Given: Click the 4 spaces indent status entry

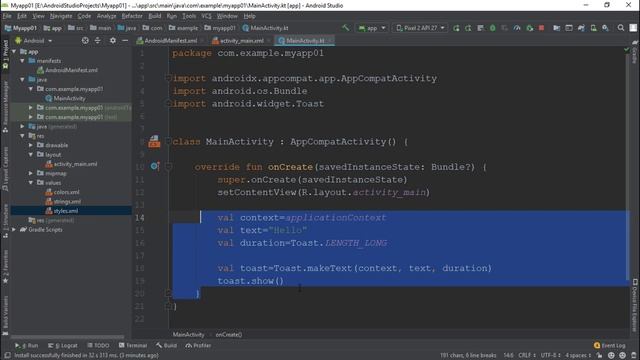Looking at the screenshot, I should (578, 356).
